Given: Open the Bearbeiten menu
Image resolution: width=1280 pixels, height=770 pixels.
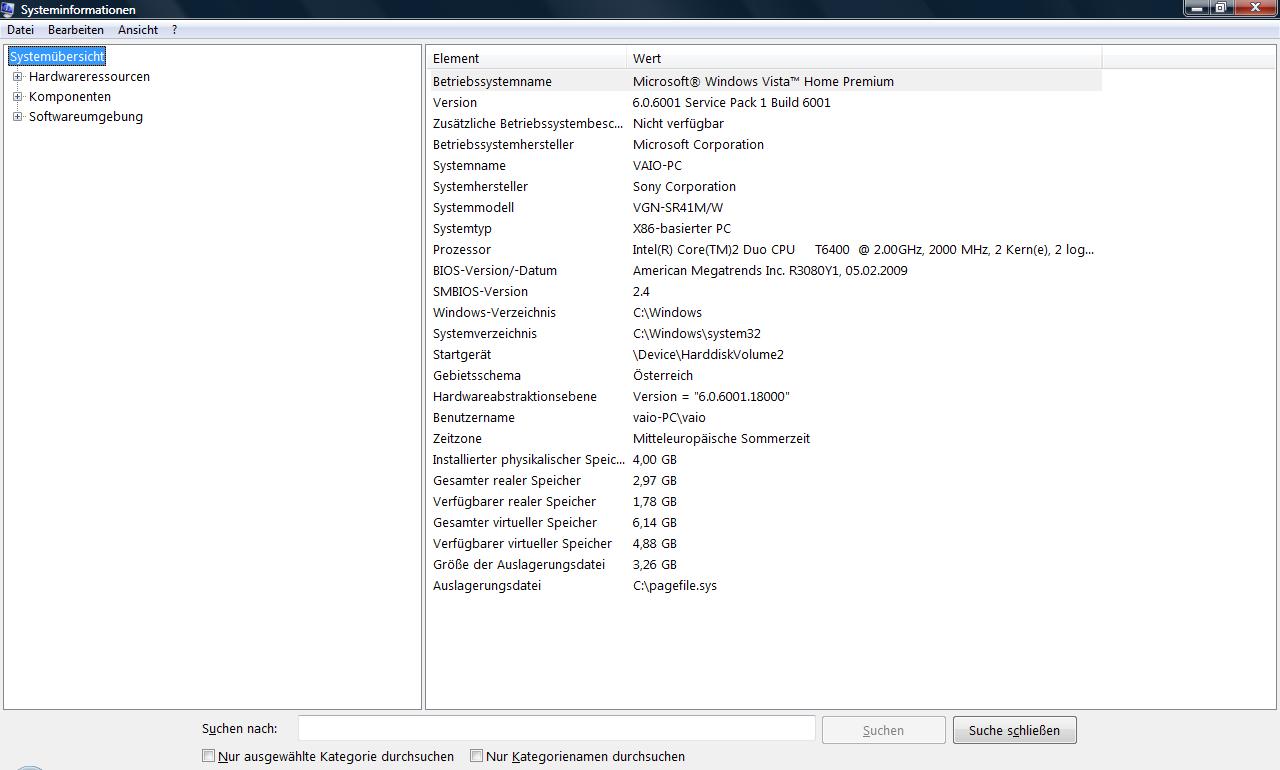Looking at the screenshot, I should 76,30.
